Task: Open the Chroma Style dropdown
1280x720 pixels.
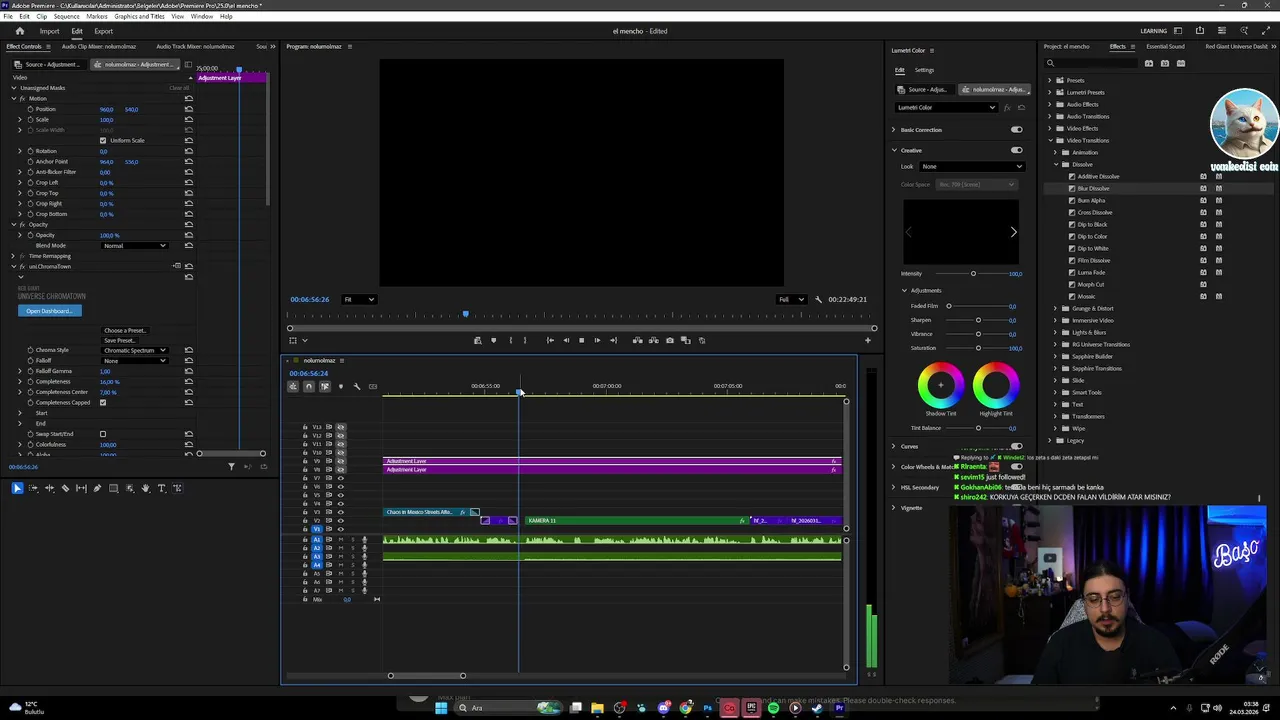Action: pos(134,350)
